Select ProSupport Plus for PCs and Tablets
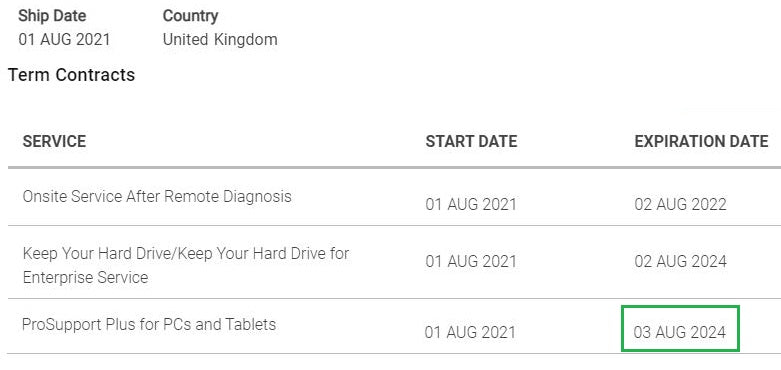The image size is (781, 370). tap(149, 325)
